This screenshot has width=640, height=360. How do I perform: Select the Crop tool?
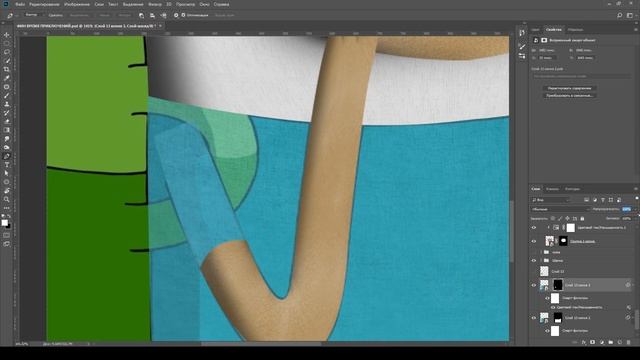point(7,69)
